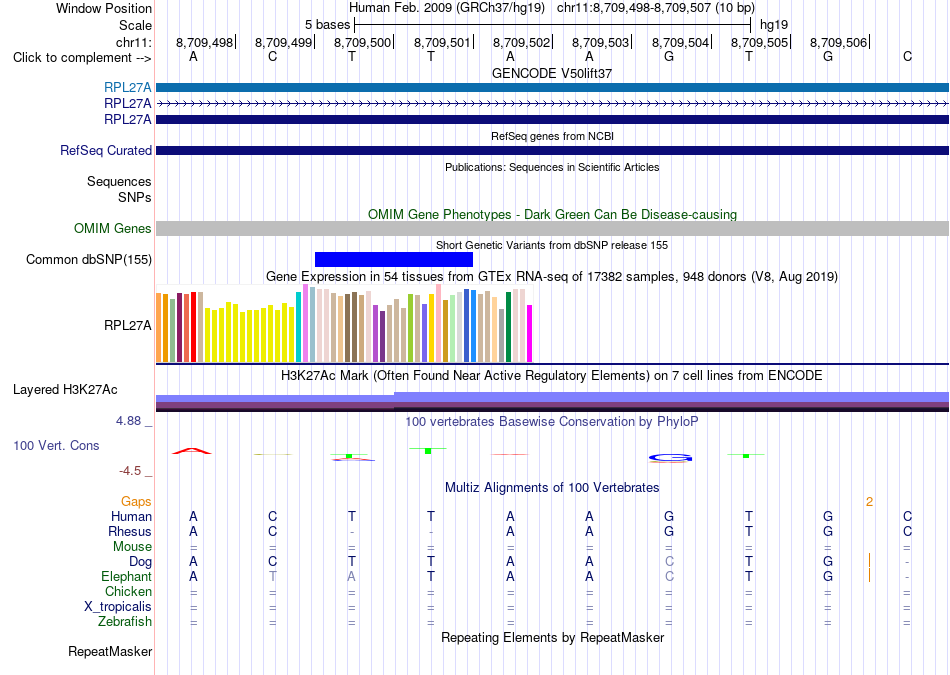The height and width of the screenshot is (675, 950).
Task: Select the blue dbSNP variant bar
Action: pos(394,259)
